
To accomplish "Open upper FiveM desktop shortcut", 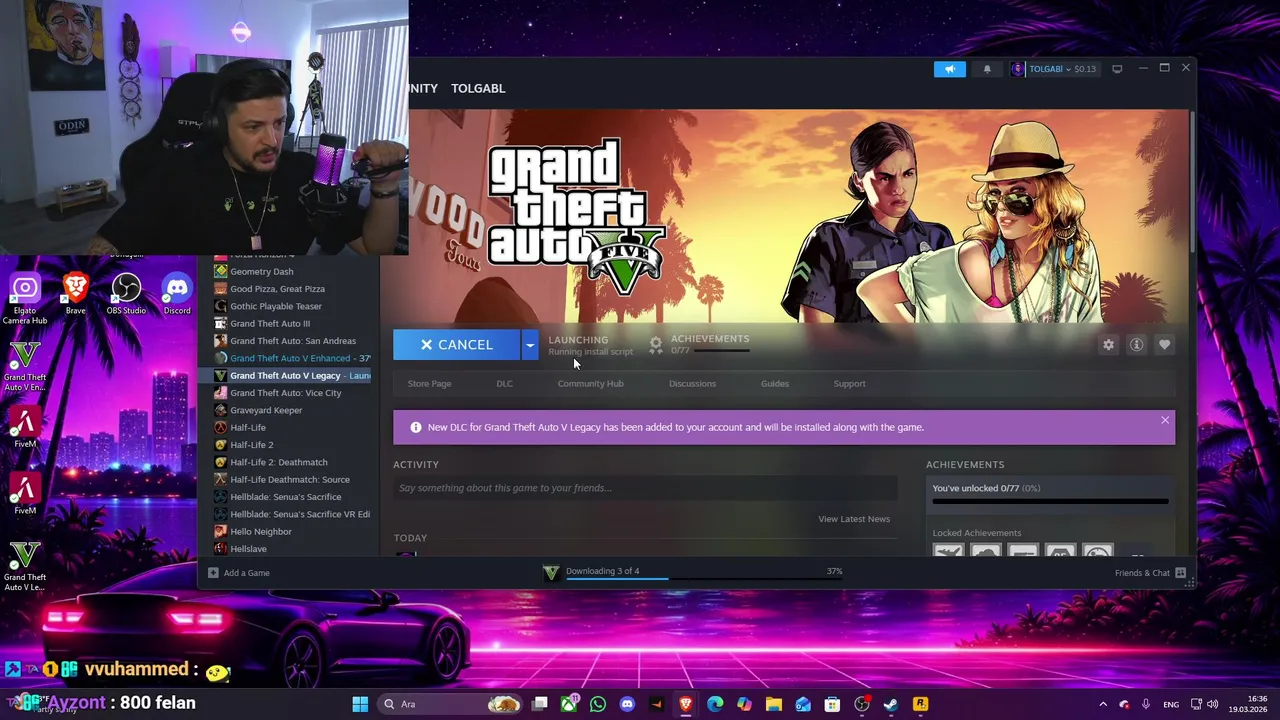I will coord(25,428).
